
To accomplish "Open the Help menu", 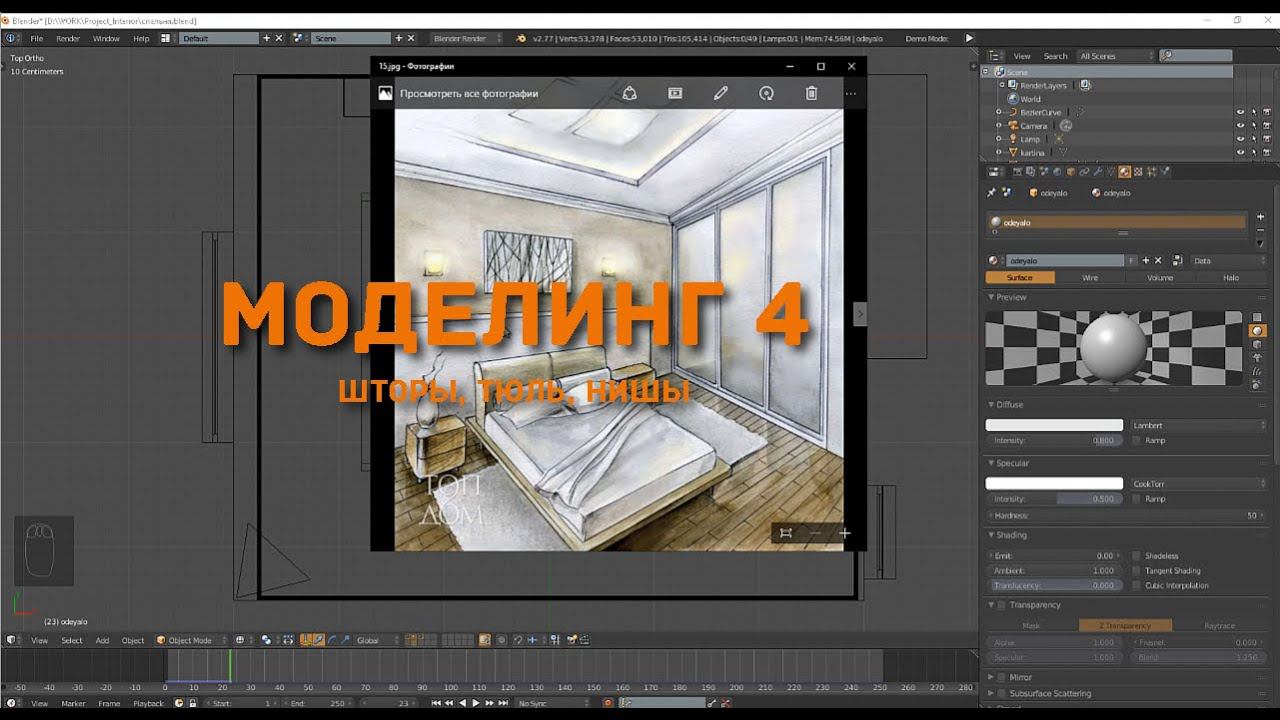I will 141,38.
